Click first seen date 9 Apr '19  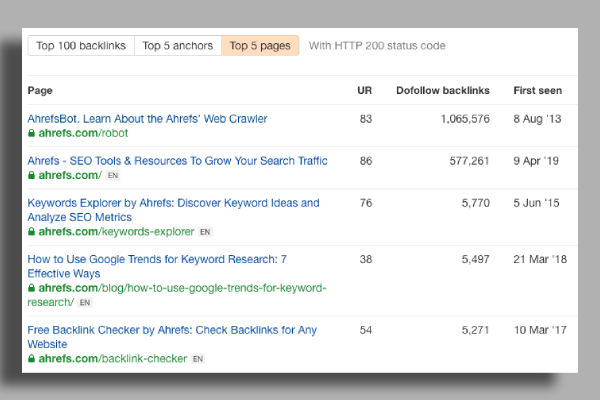click(x=536, y=161)
